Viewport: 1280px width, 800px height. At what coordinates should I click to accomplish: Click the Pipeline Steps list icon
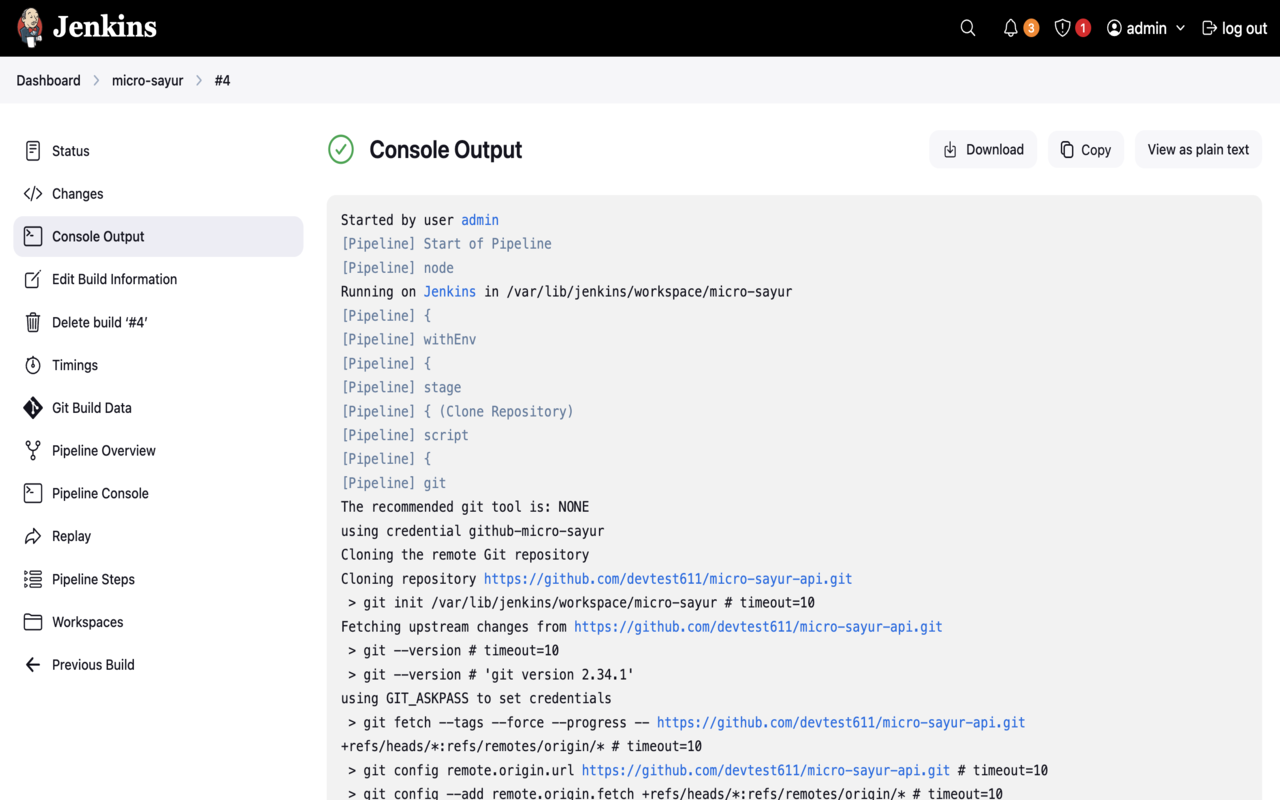point(33,579)
